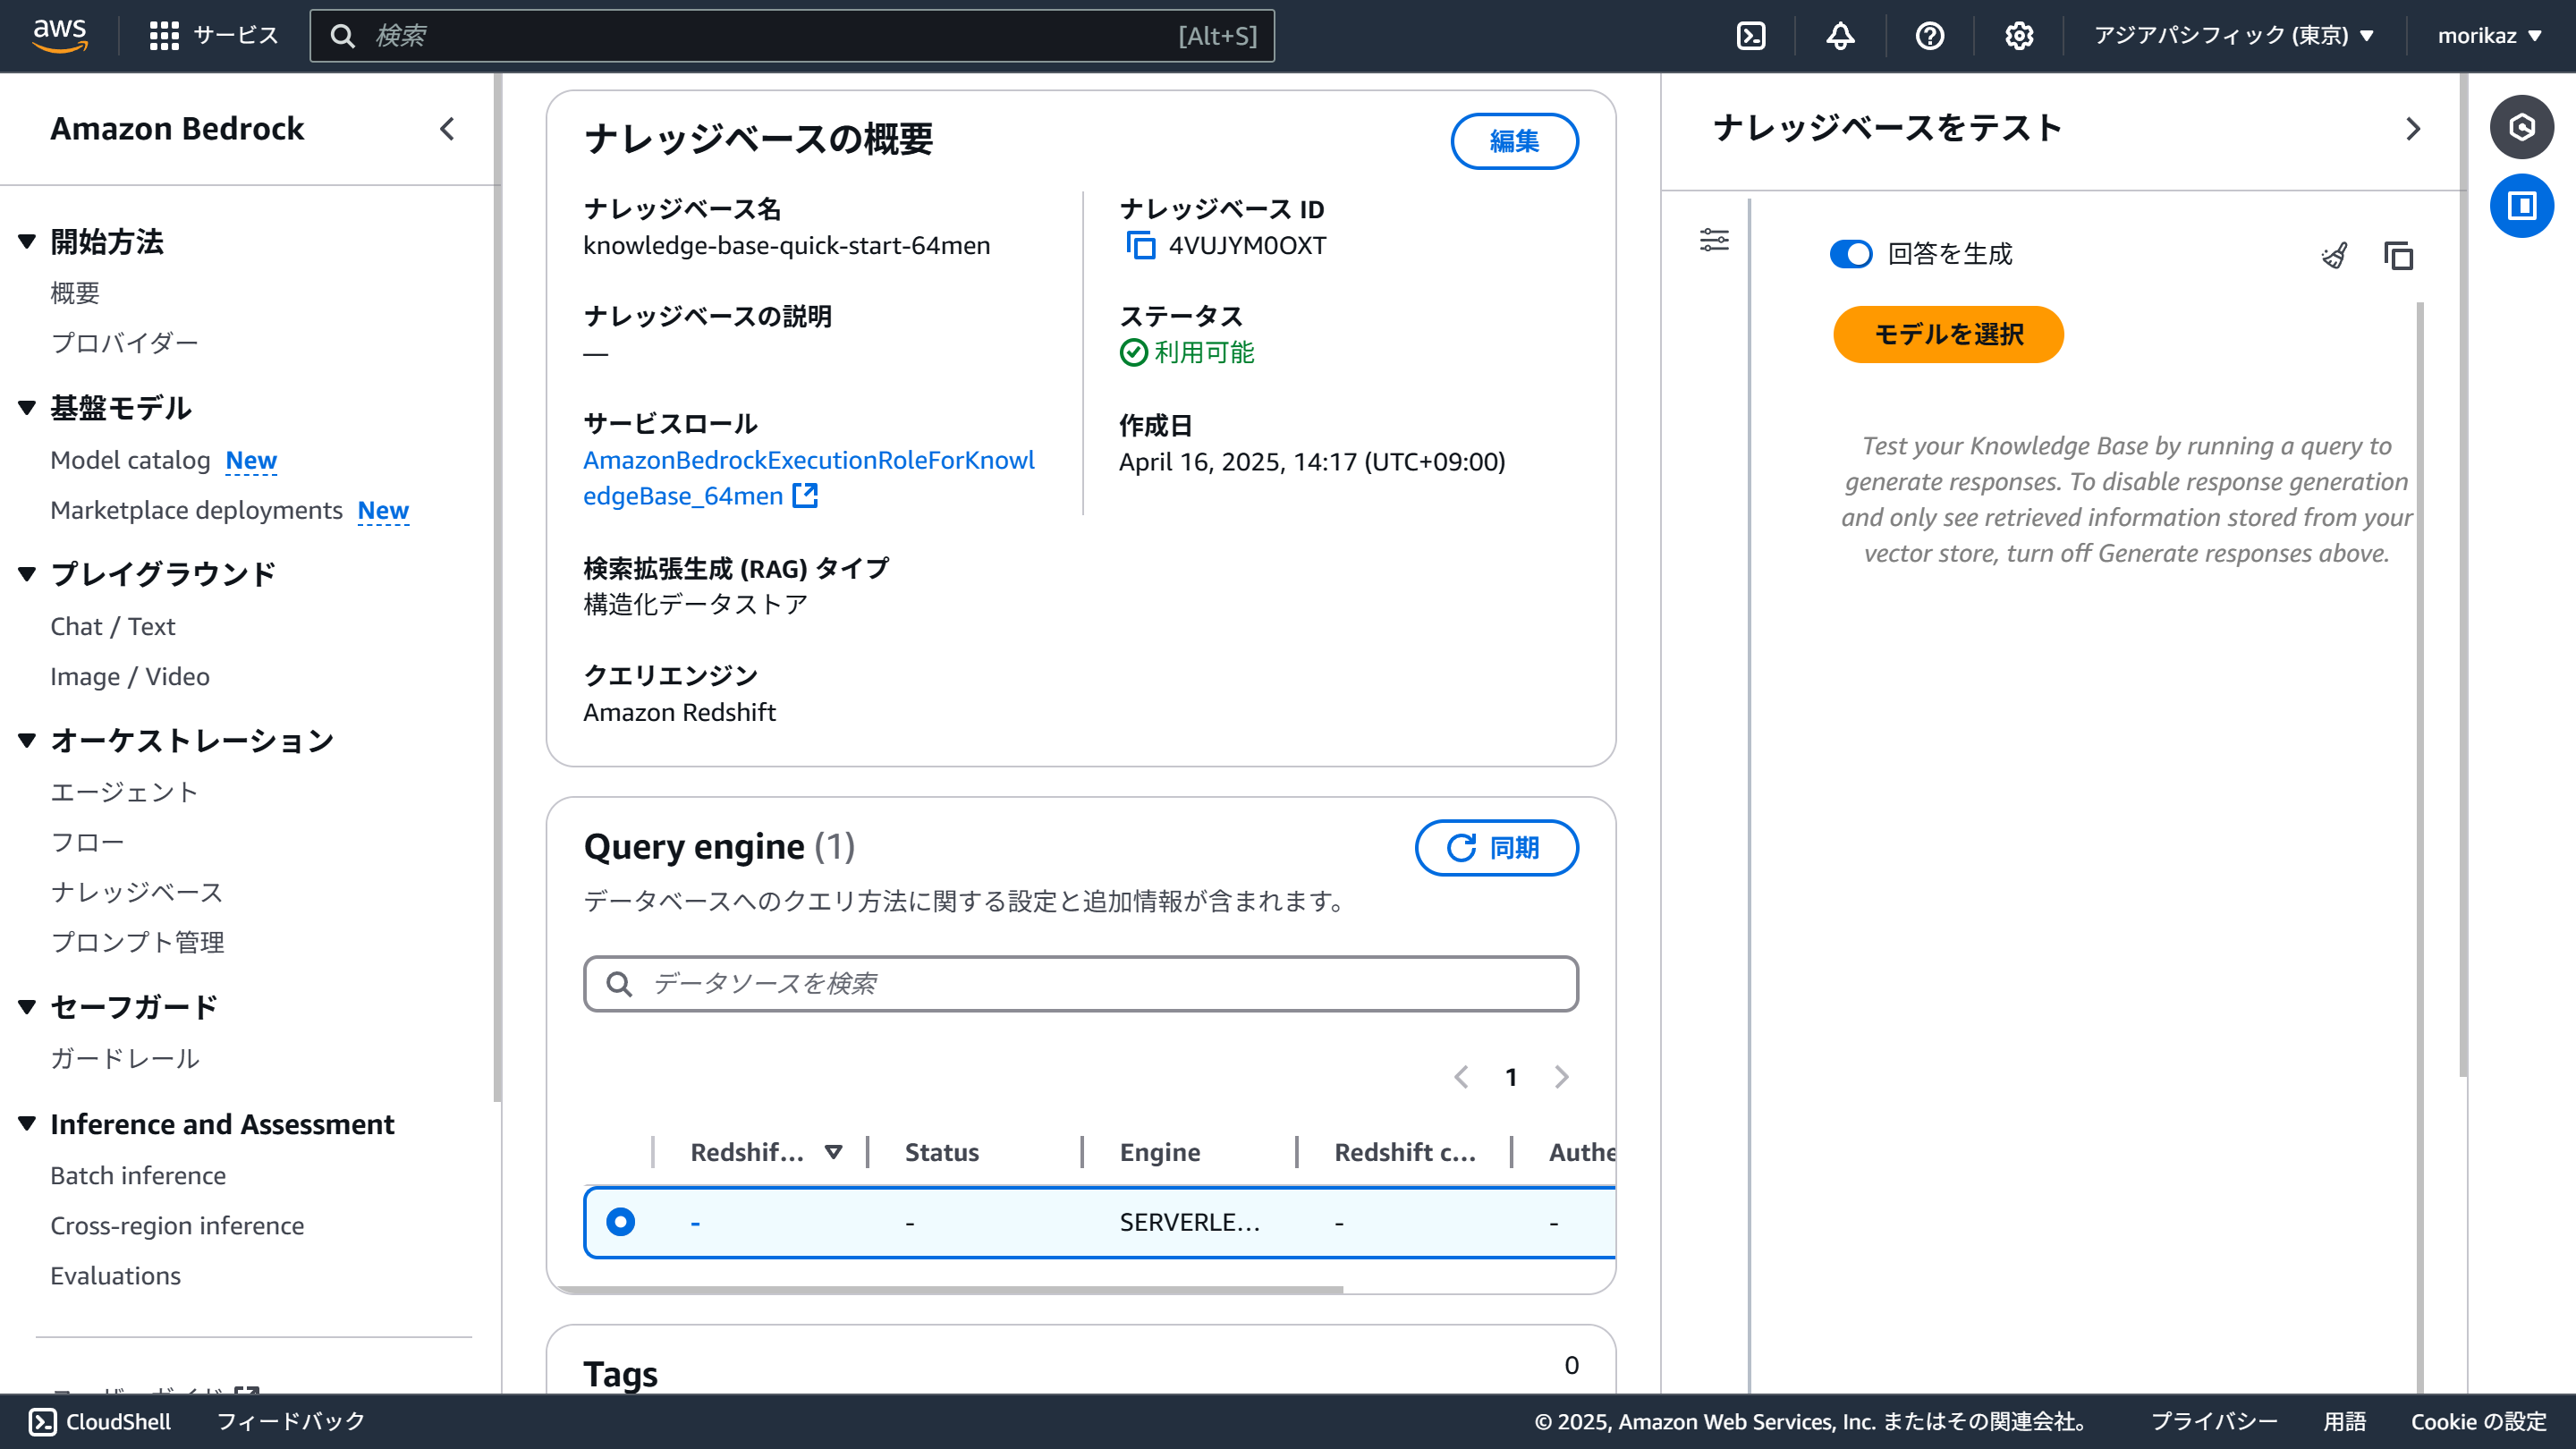Go to Chat / Text playground
The image size is (2576, 1449).
pos(113,626)
